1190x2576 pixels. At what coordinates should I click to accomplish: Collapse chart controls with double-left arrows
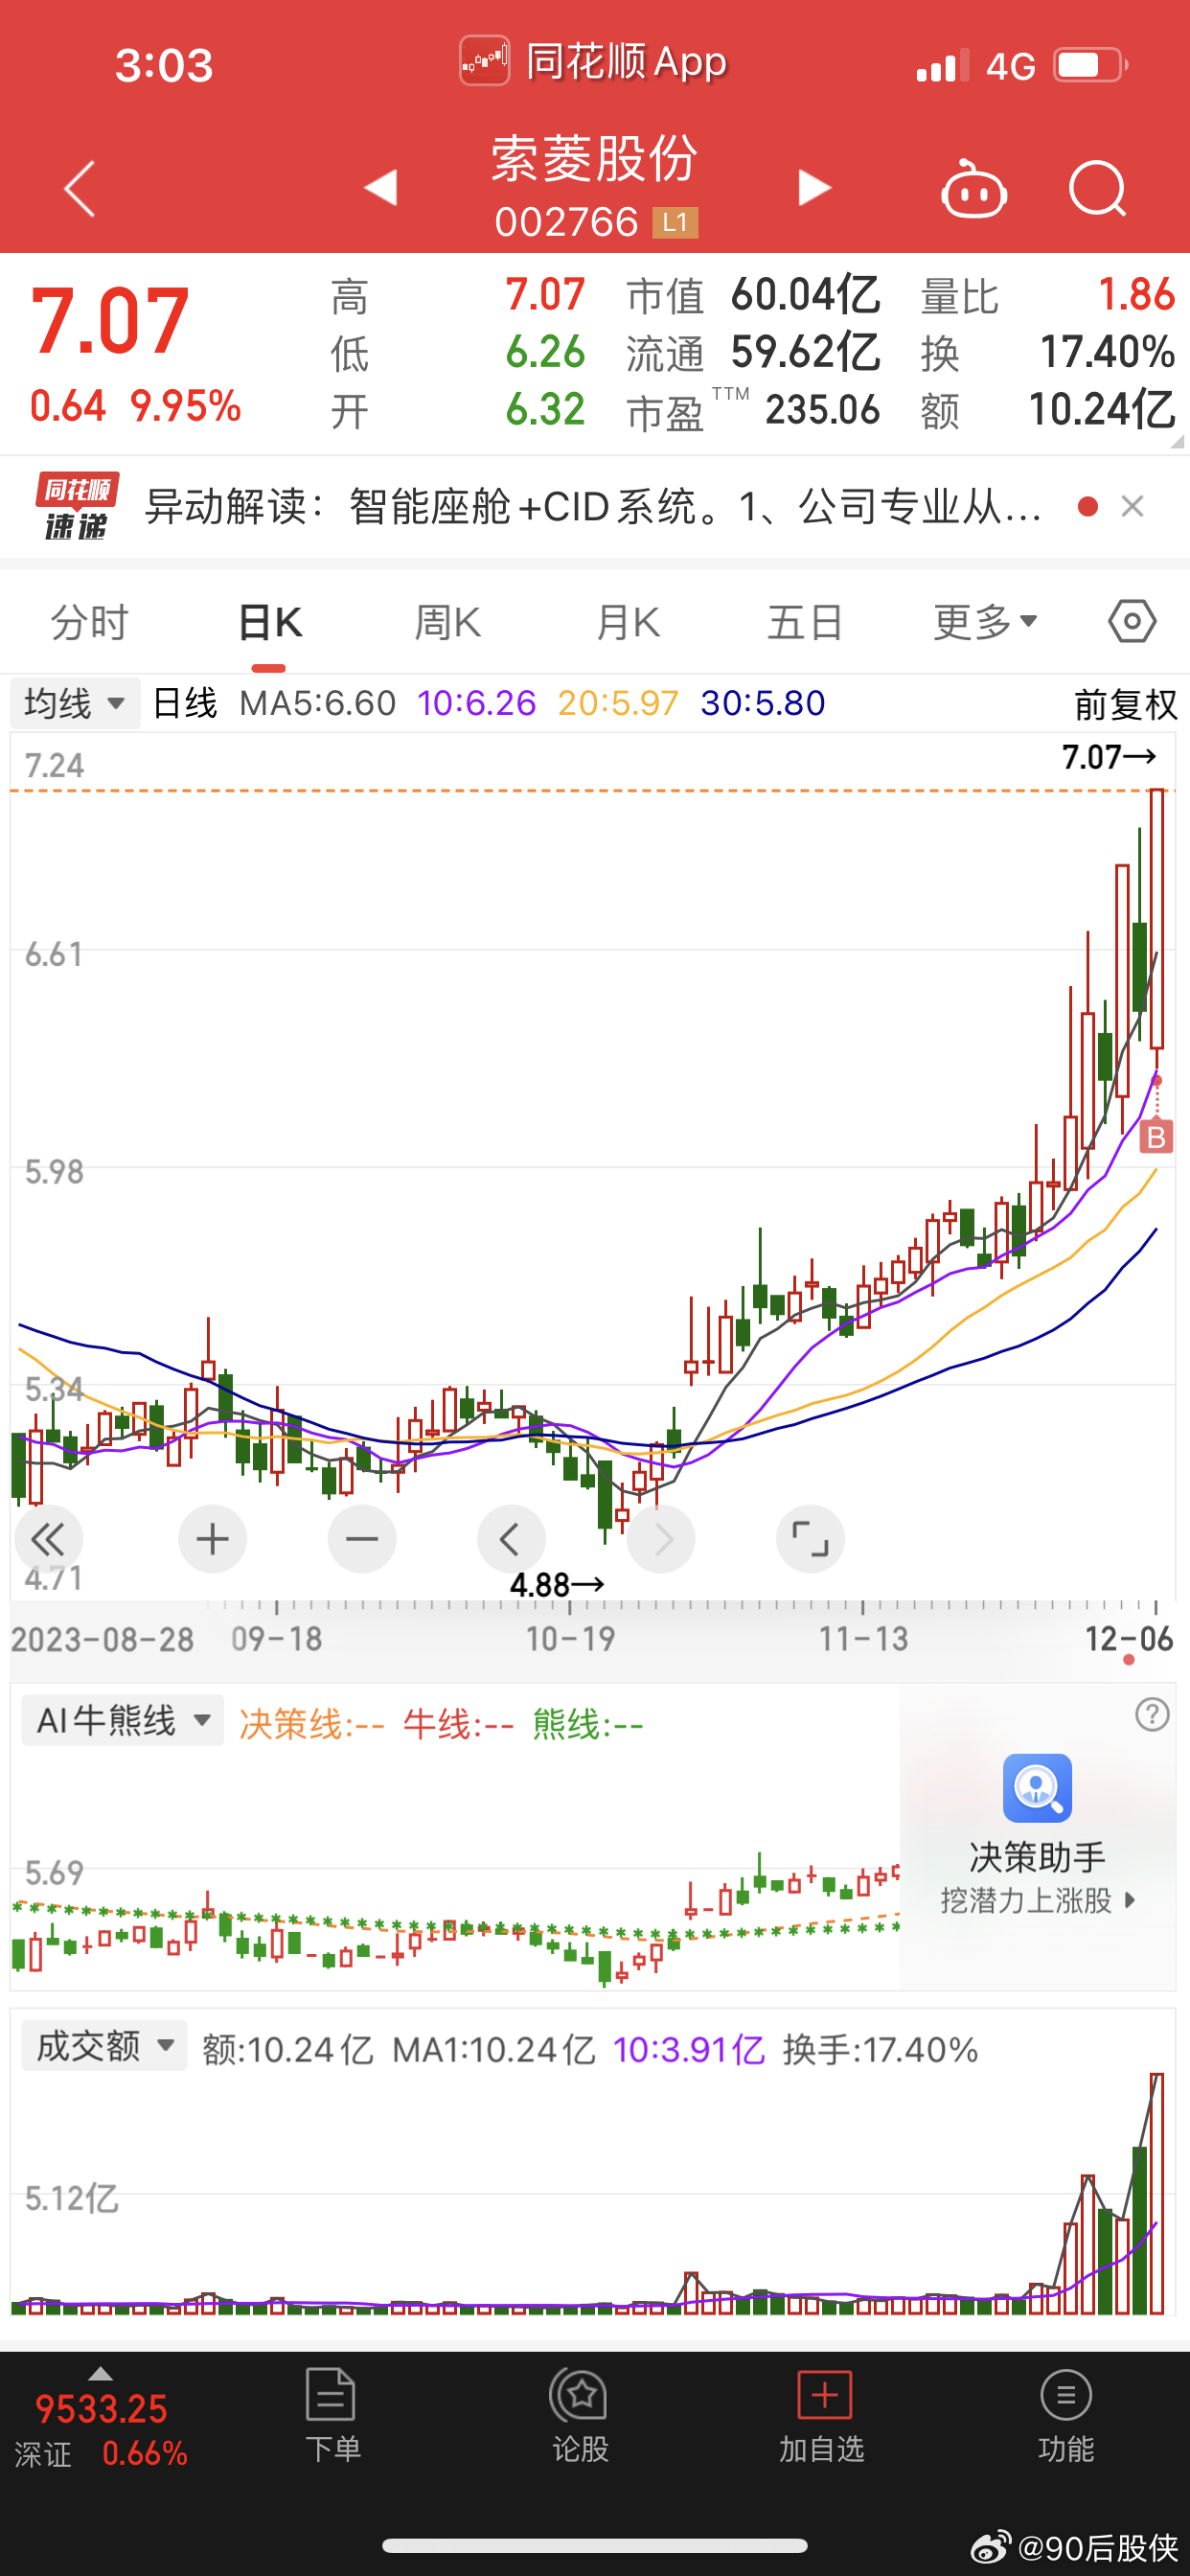click(47, 1539)
